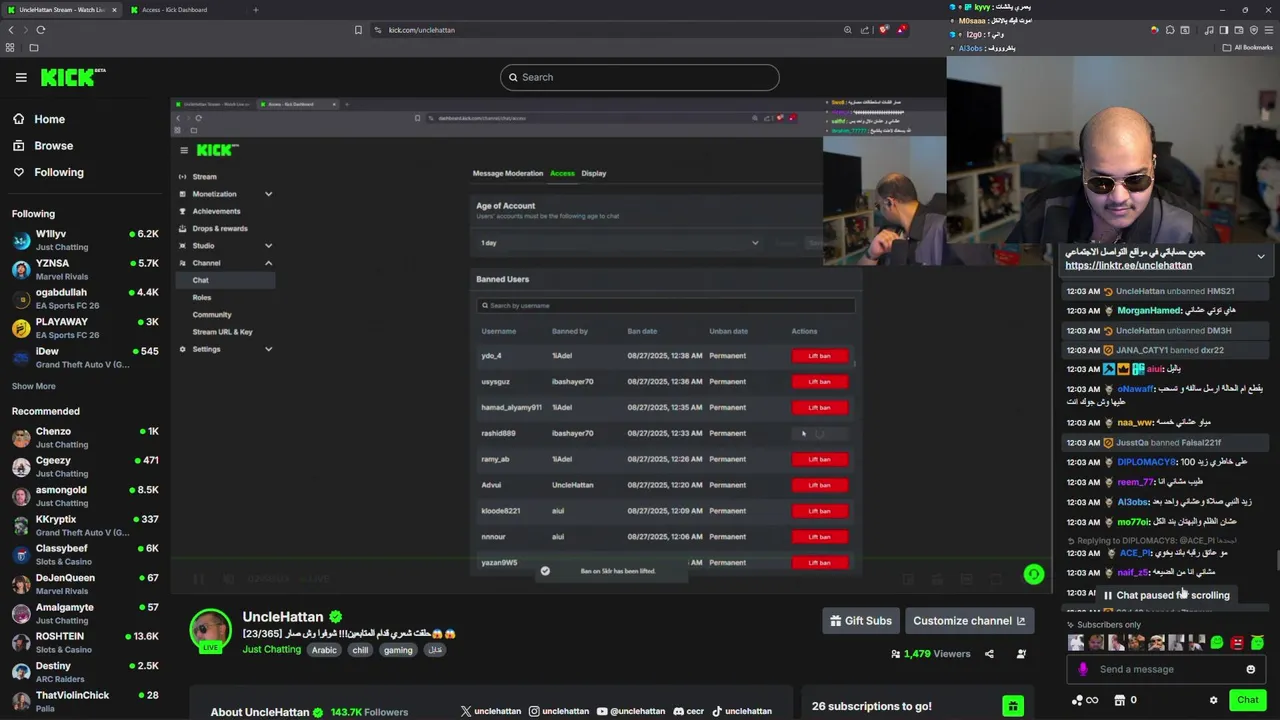The image size is (1280, 720).
Task: Click the chill stream tag
Action: (x=360, y=650)
